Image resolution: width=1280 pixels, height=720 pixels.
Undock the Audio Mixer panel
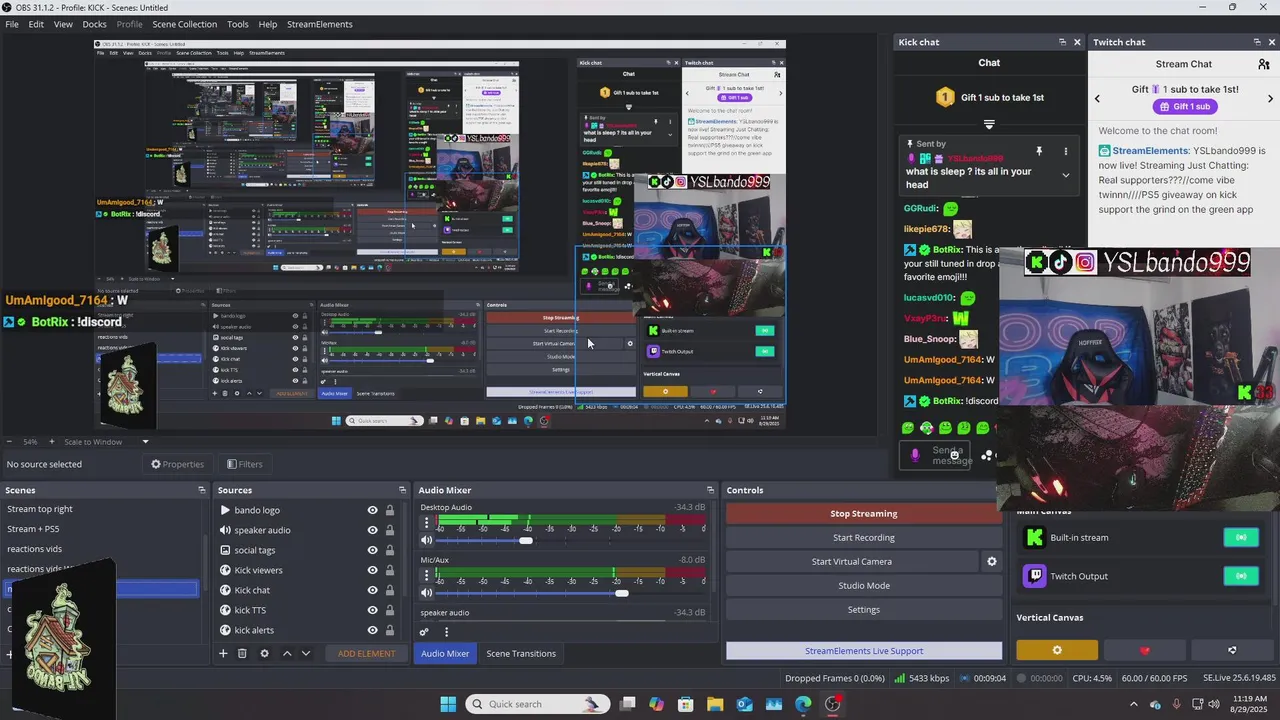(710, 490)
